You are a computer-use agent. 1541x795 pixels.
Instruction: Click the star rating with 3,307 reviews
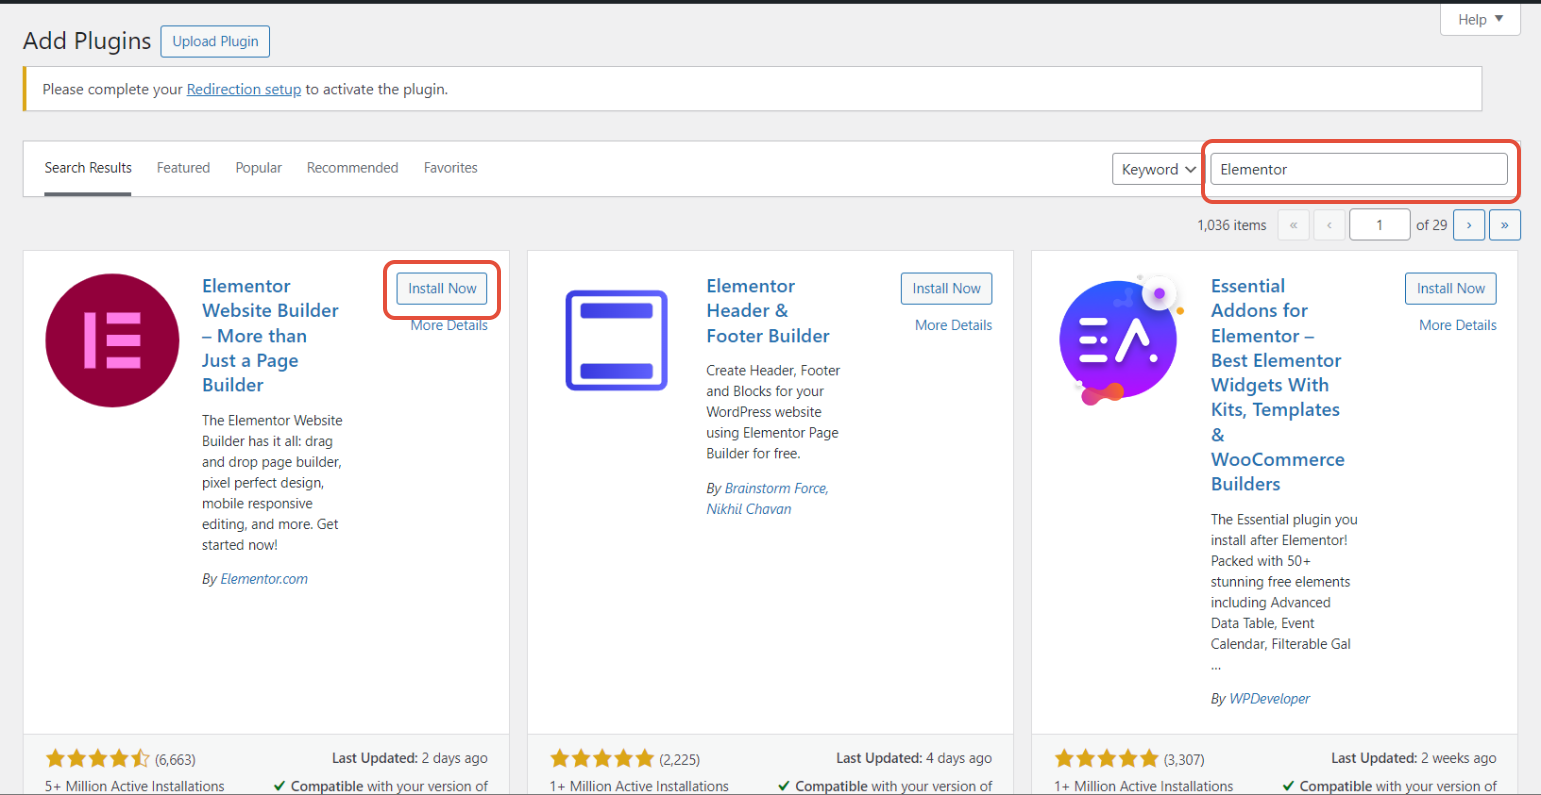pos(1106,759)
